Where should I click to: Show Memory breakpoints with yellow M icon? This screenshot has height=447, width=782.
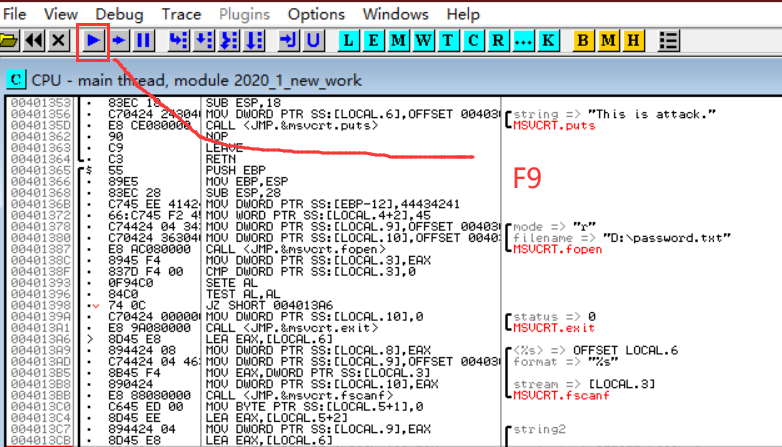(608, 40)
